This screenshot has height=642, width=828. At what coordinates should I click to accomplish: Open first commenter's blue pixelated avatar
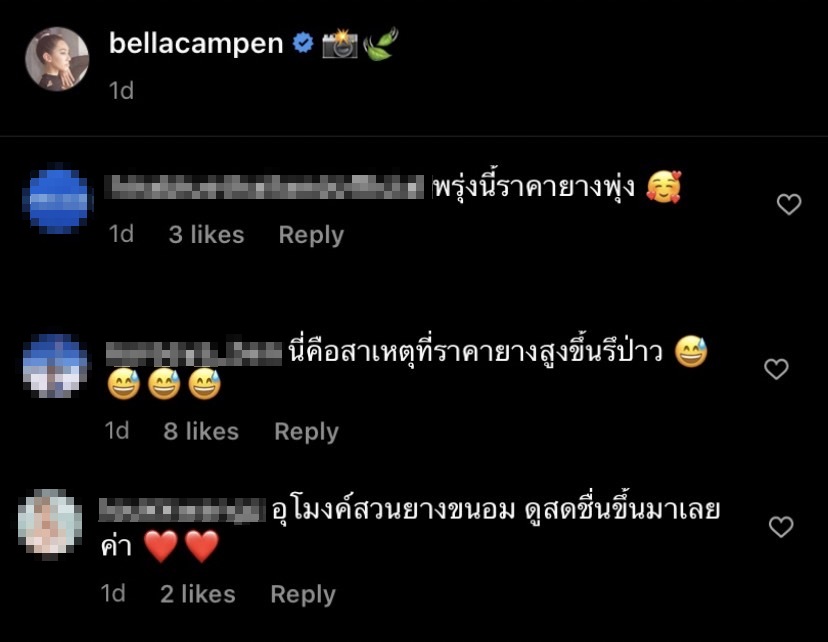coord(58,199)
